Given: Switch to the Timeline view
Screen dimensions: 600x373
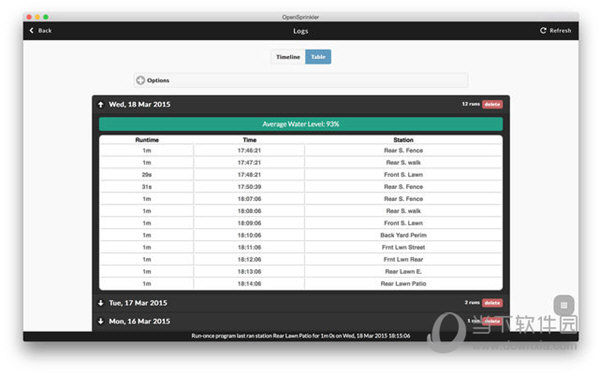Looking at the screenshot, I should tap(288, 57).
